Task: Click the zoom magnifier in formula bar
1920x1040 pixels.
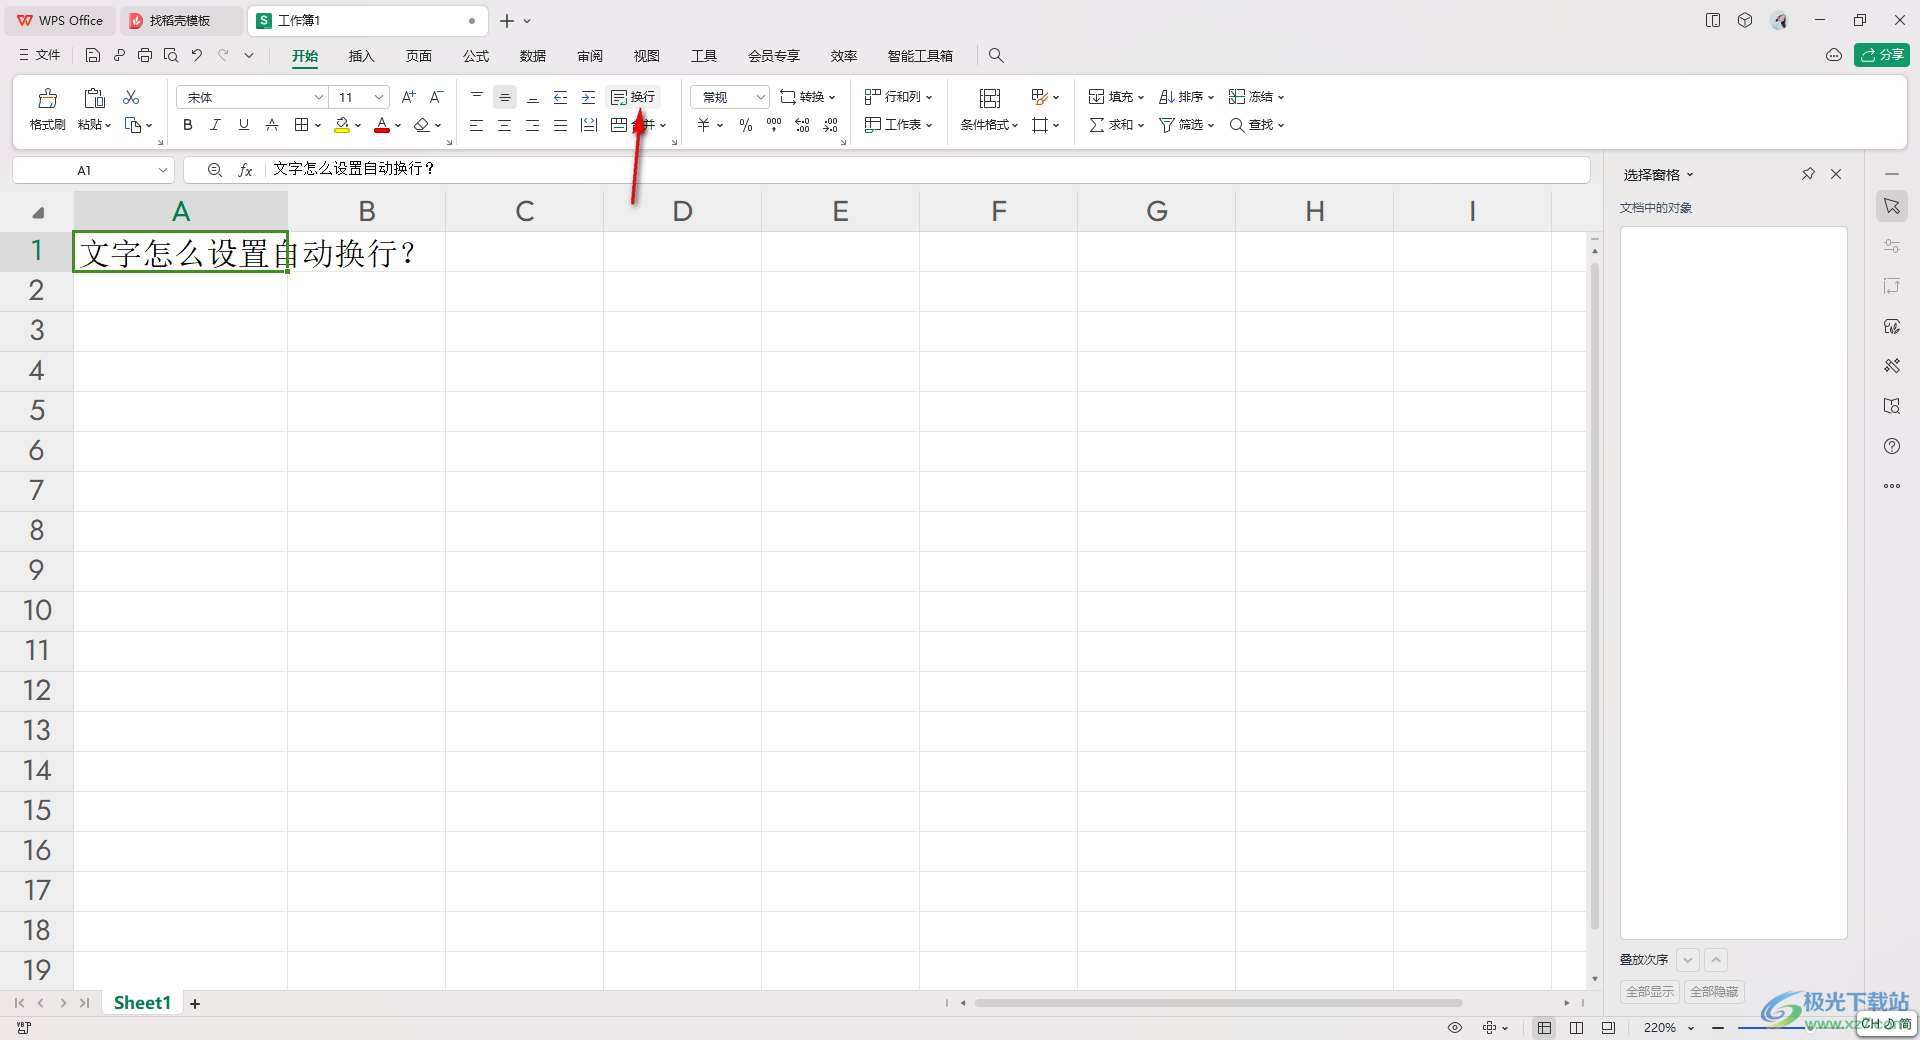Action: (214, 170)
